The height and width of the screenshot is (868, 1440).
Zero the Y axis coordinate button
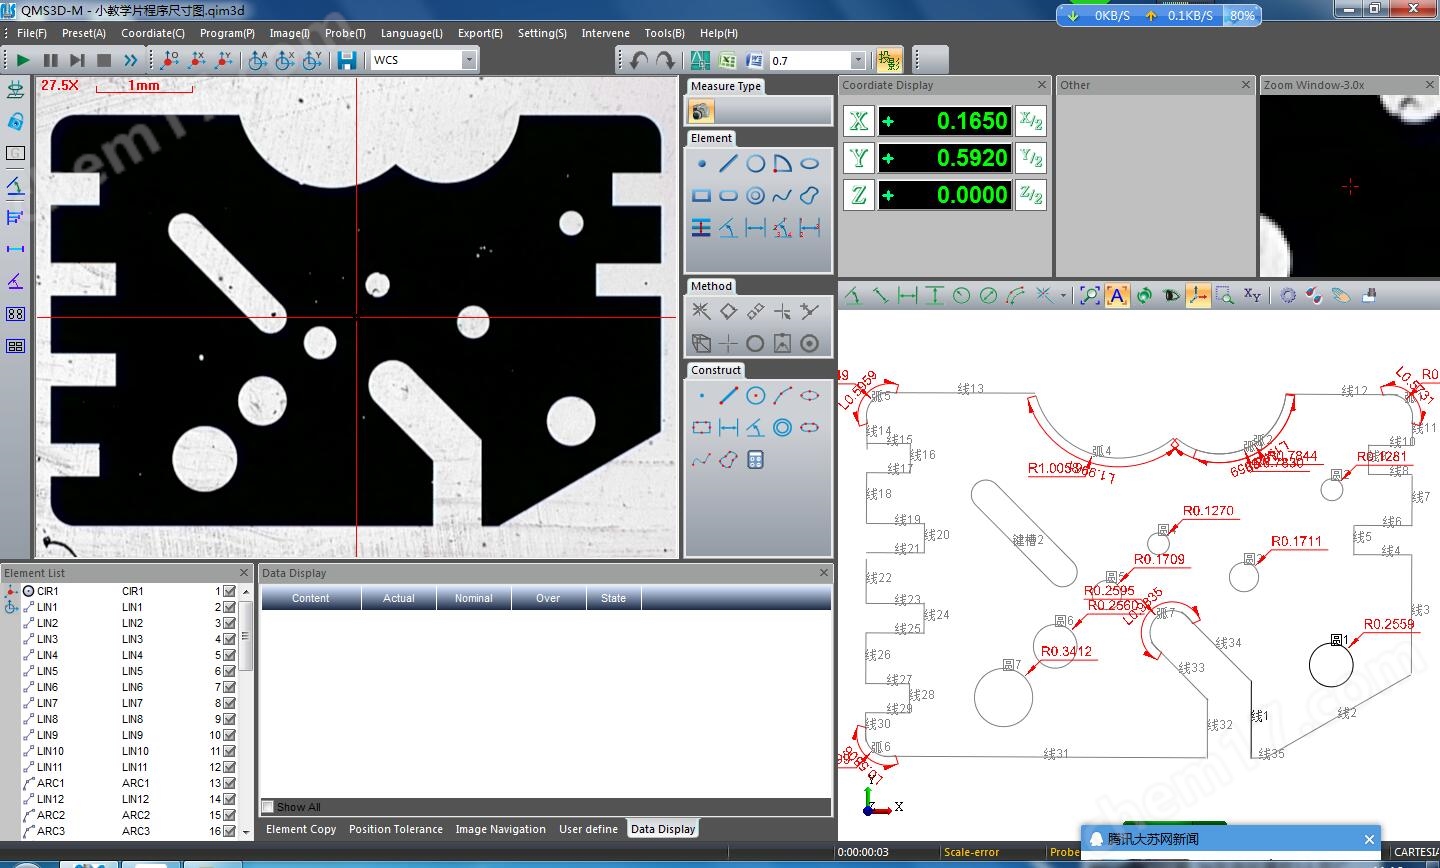[x=858, y=158]
